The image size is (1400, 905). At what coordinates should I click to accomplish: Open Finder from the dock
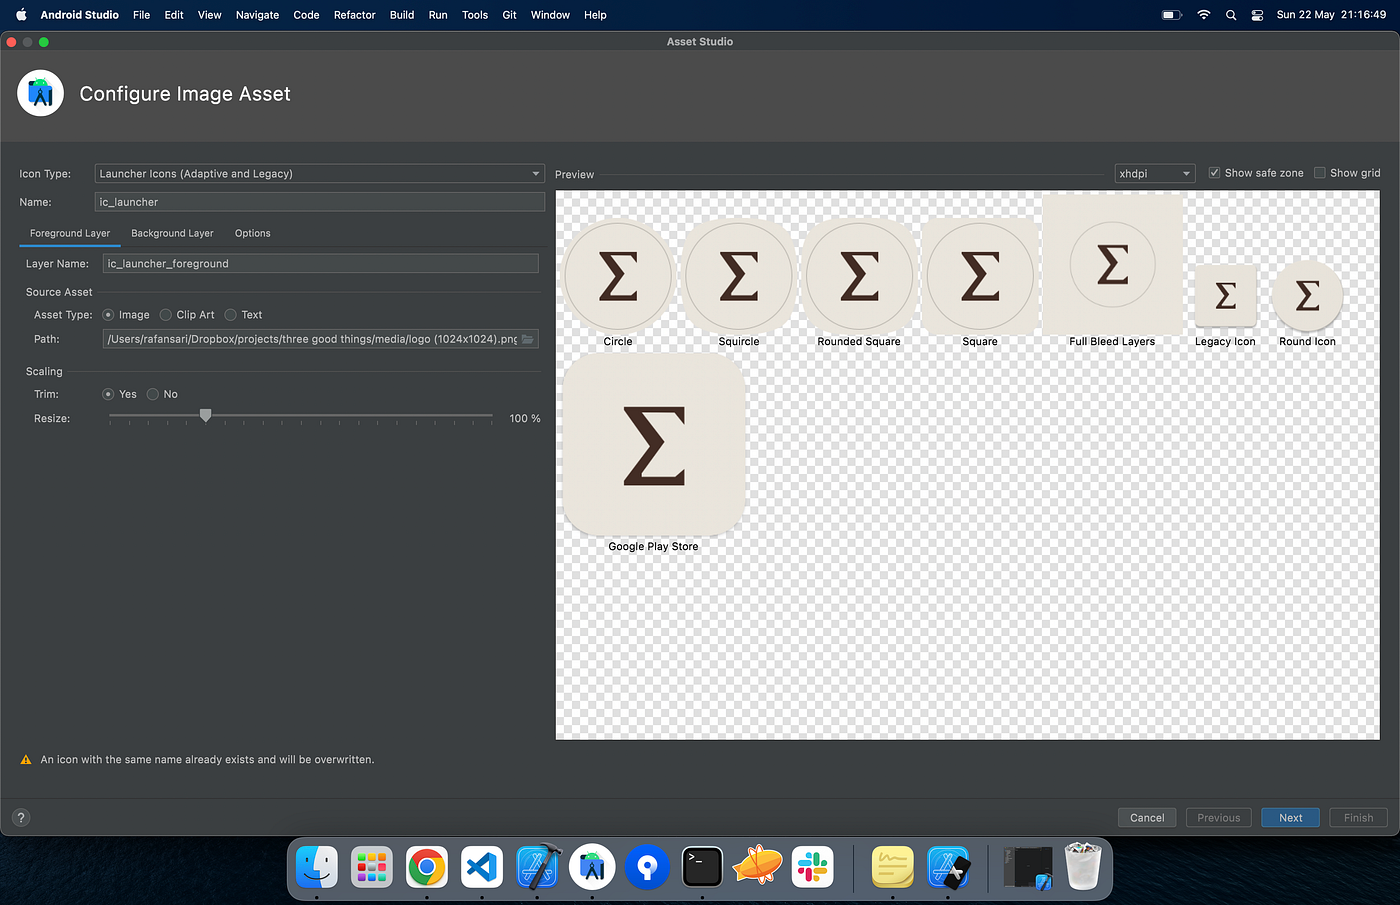[x=317, y=866]
